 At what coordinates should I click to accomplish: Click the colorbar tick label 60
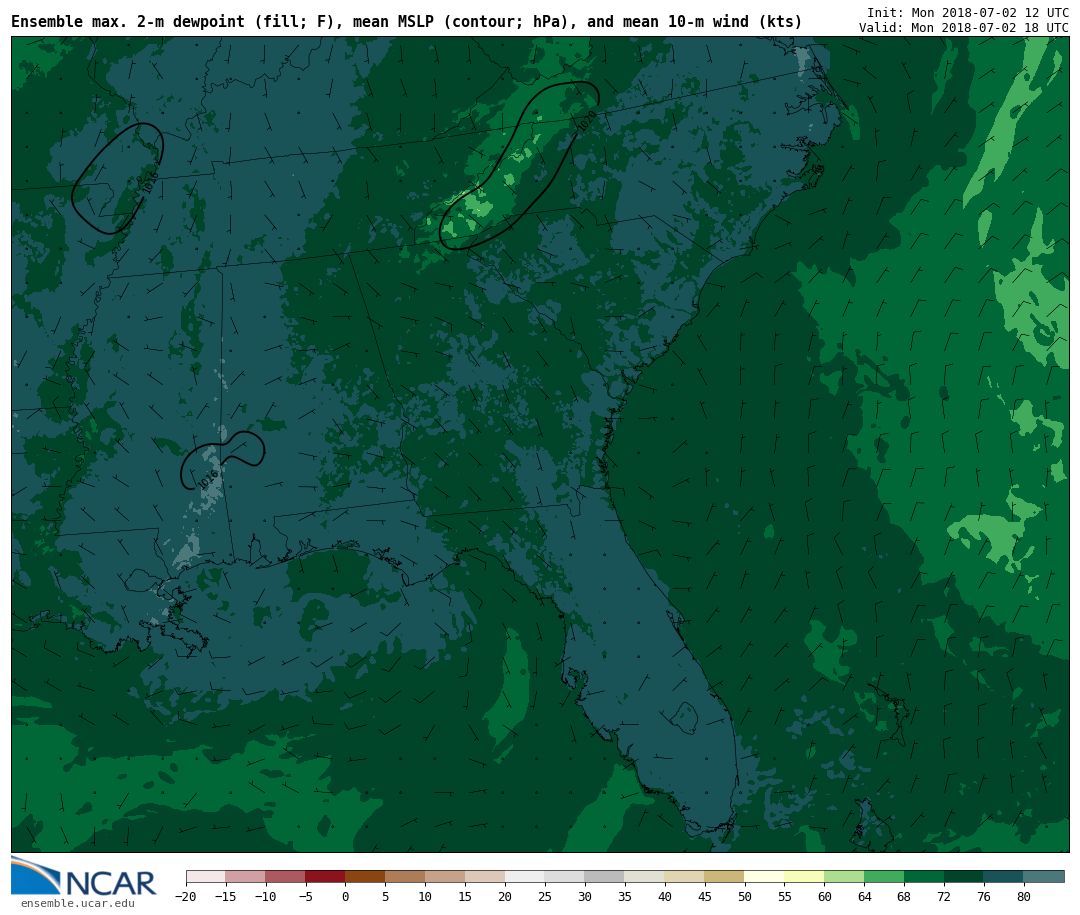824,896
